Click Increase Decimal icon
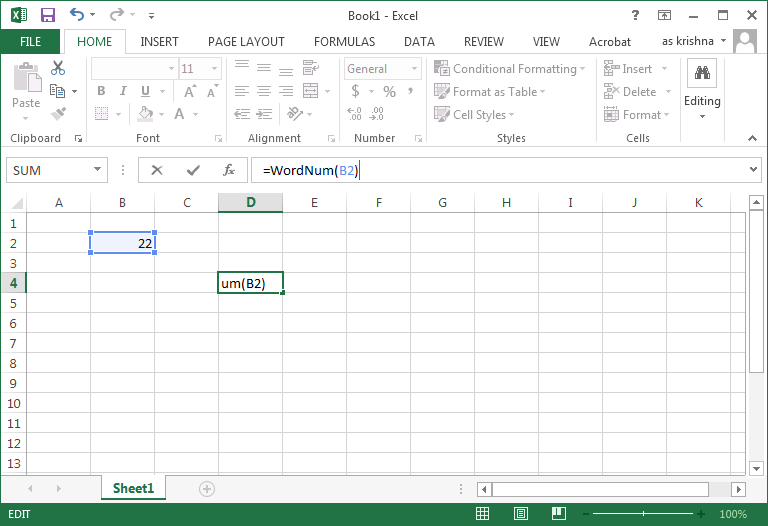 point(354,114)
